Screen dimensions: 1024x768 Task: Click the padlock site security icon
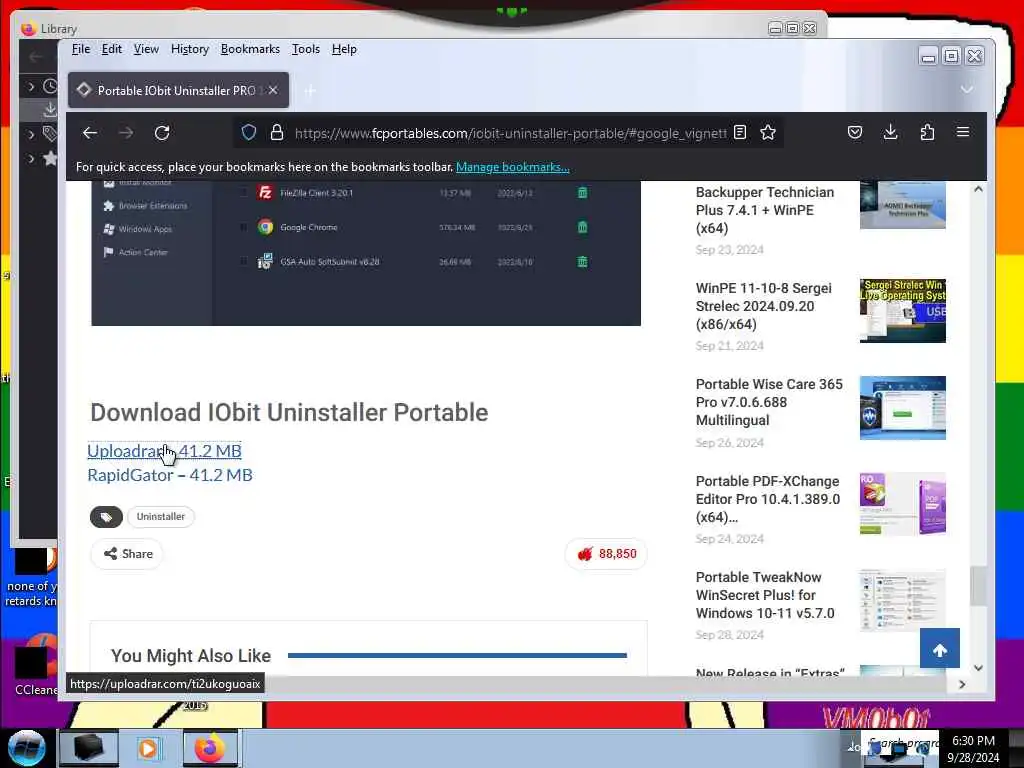277,133
